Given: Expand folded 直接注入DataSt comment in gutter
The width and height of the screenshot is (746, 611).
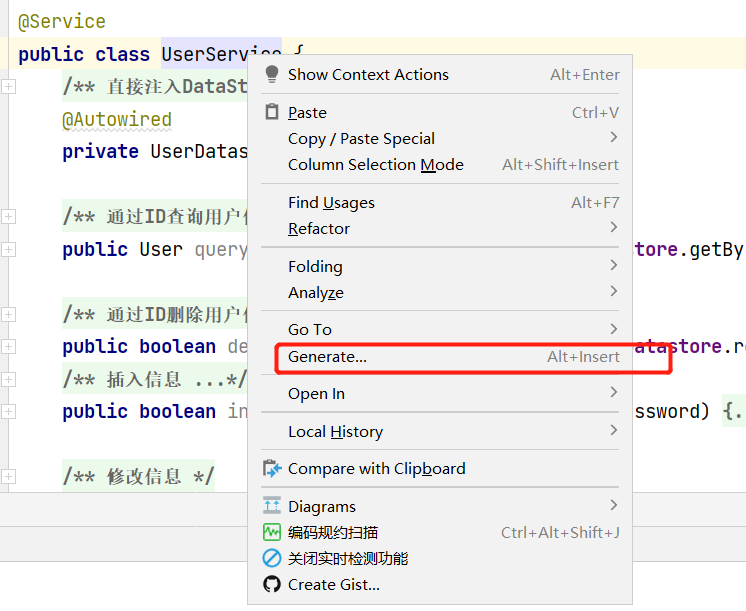Looking at the screenshot, I should [x=8, y=87].
